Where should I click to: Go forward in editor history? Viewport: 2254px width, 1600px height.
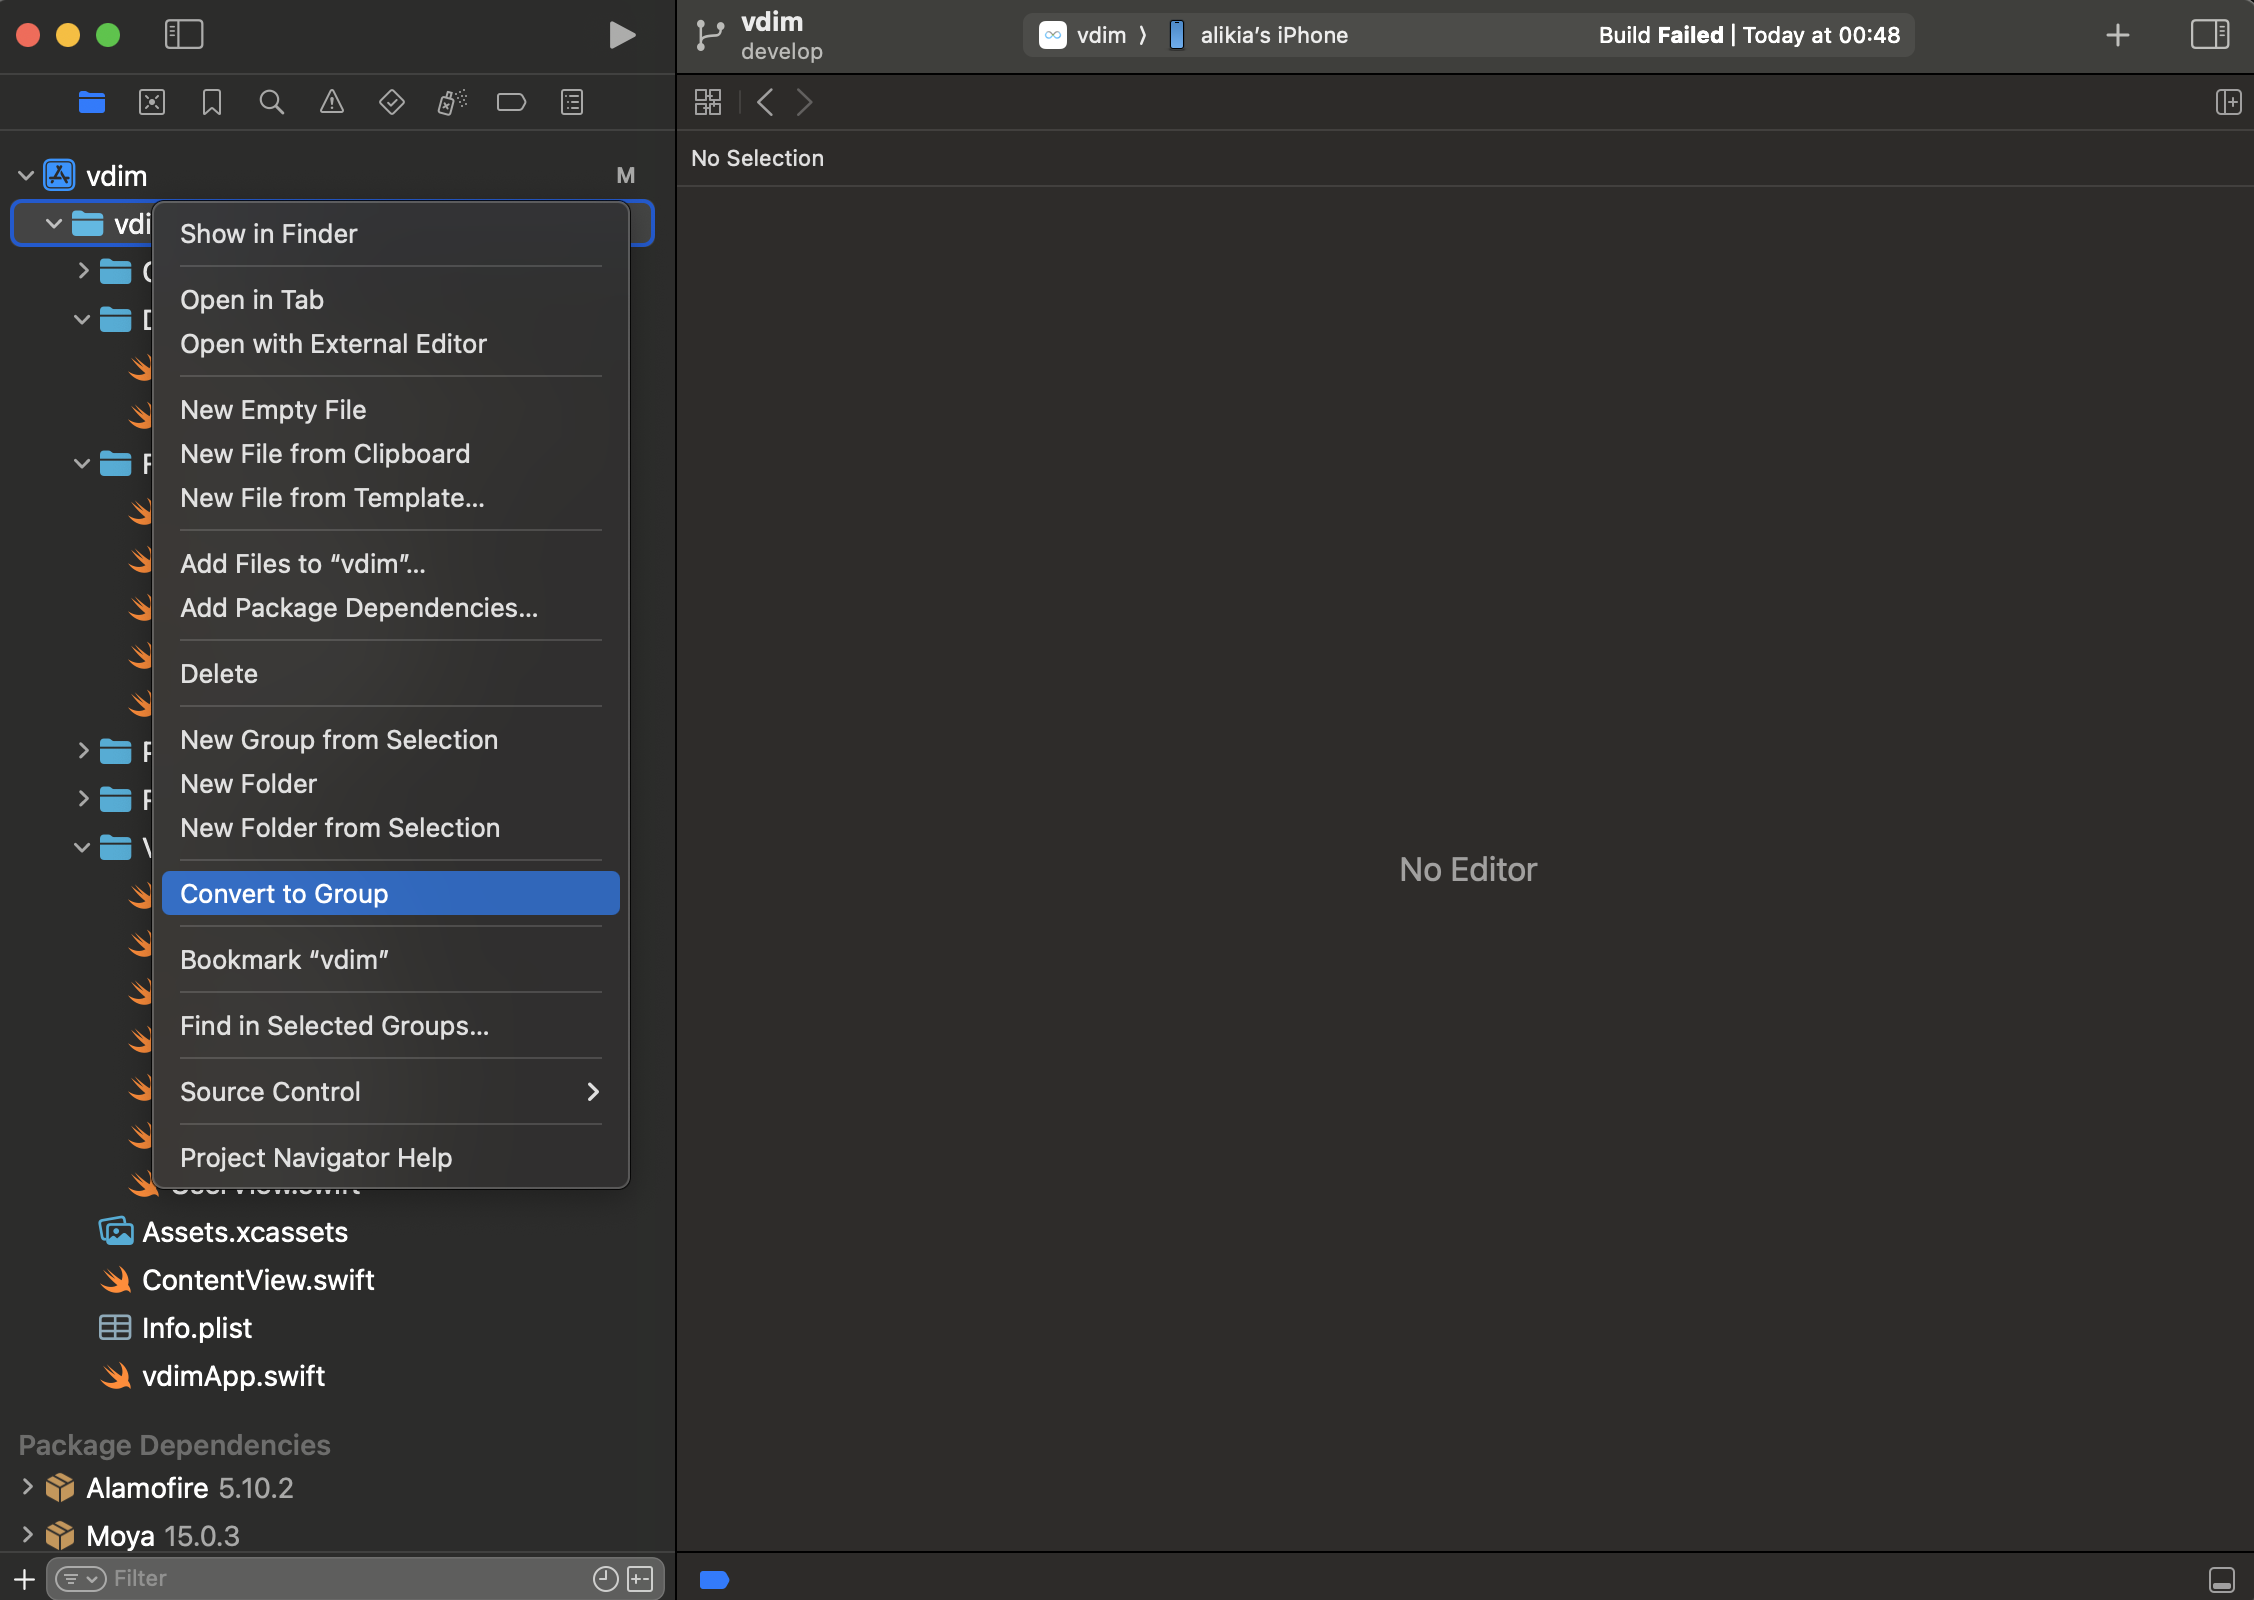point(805,102)
